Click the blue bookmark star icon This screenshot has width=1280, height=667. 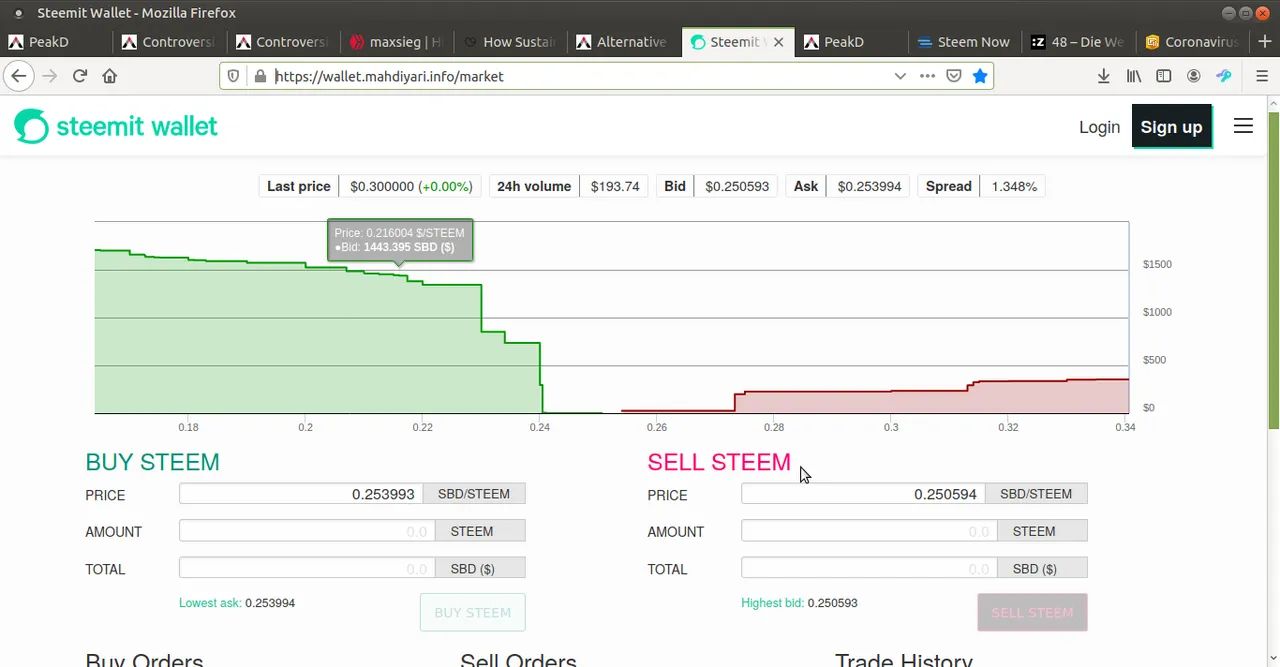click(x=980, y=76)
